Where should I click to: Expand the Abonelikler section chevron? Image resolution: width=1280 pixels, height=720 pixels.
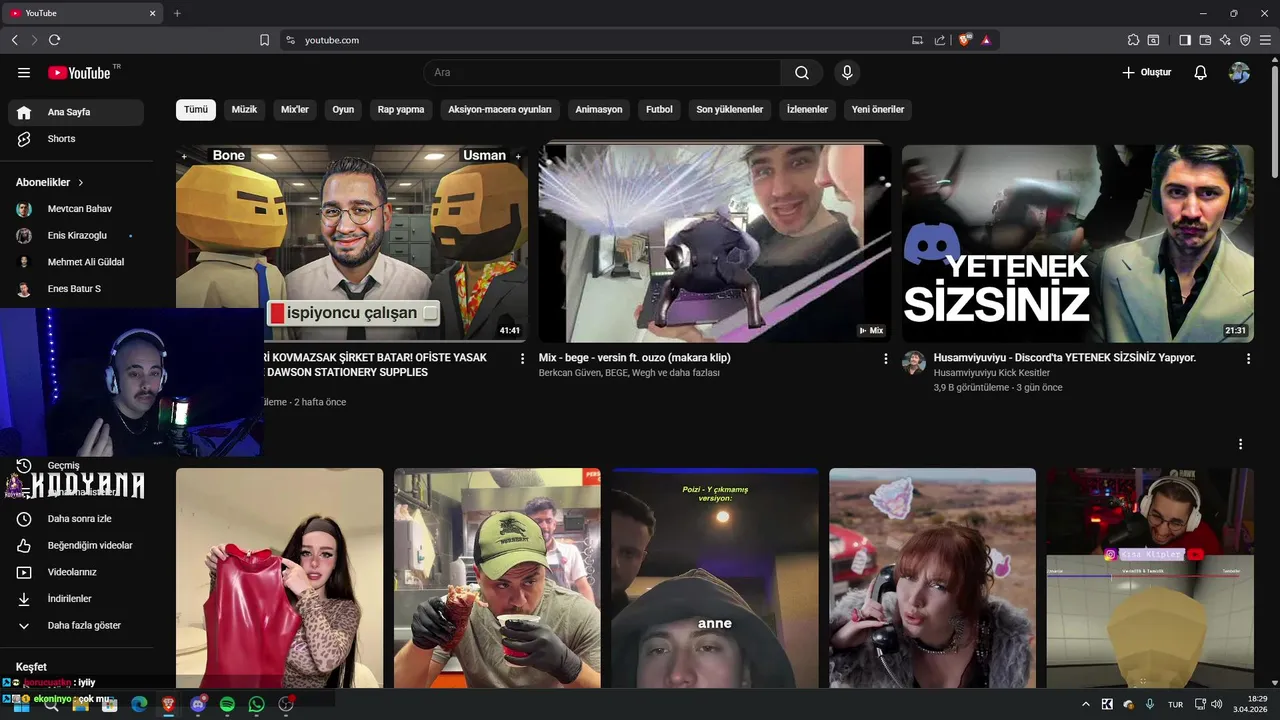[81, 183]
